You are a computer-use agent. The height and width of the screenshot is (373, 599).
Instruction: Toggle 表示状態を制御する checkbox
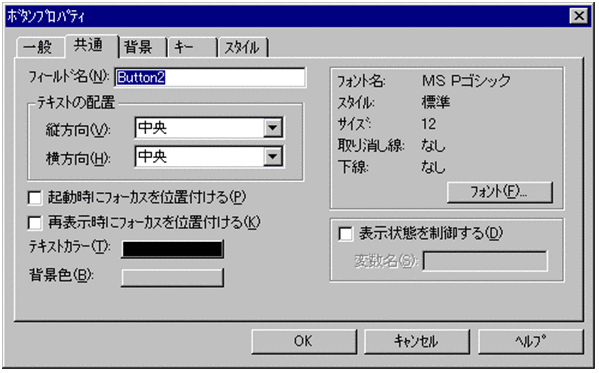(345, 234)
